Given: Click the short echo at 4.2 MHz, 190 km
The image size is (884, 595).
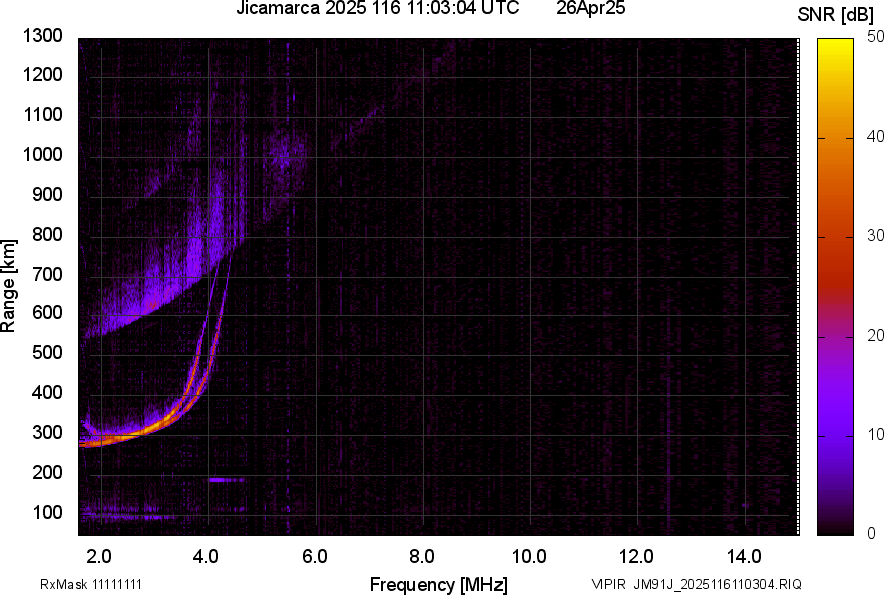Looking at the screenshot, I should (x=226, y=480).
